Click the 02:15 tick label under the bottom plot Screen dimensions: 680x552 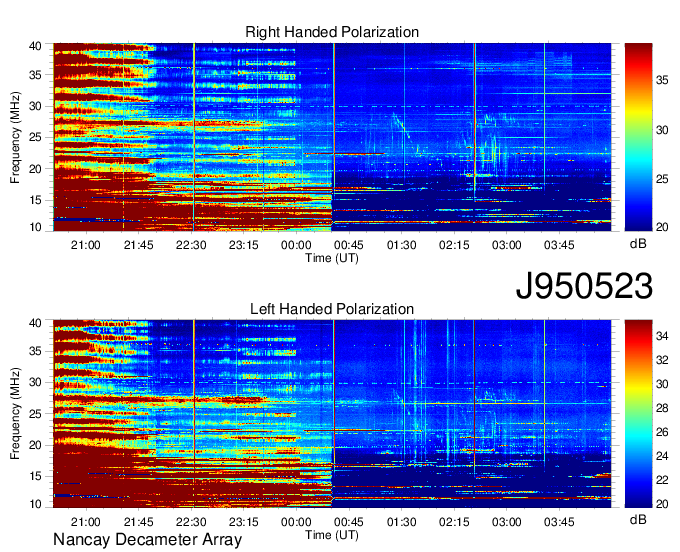click(454, 522)
